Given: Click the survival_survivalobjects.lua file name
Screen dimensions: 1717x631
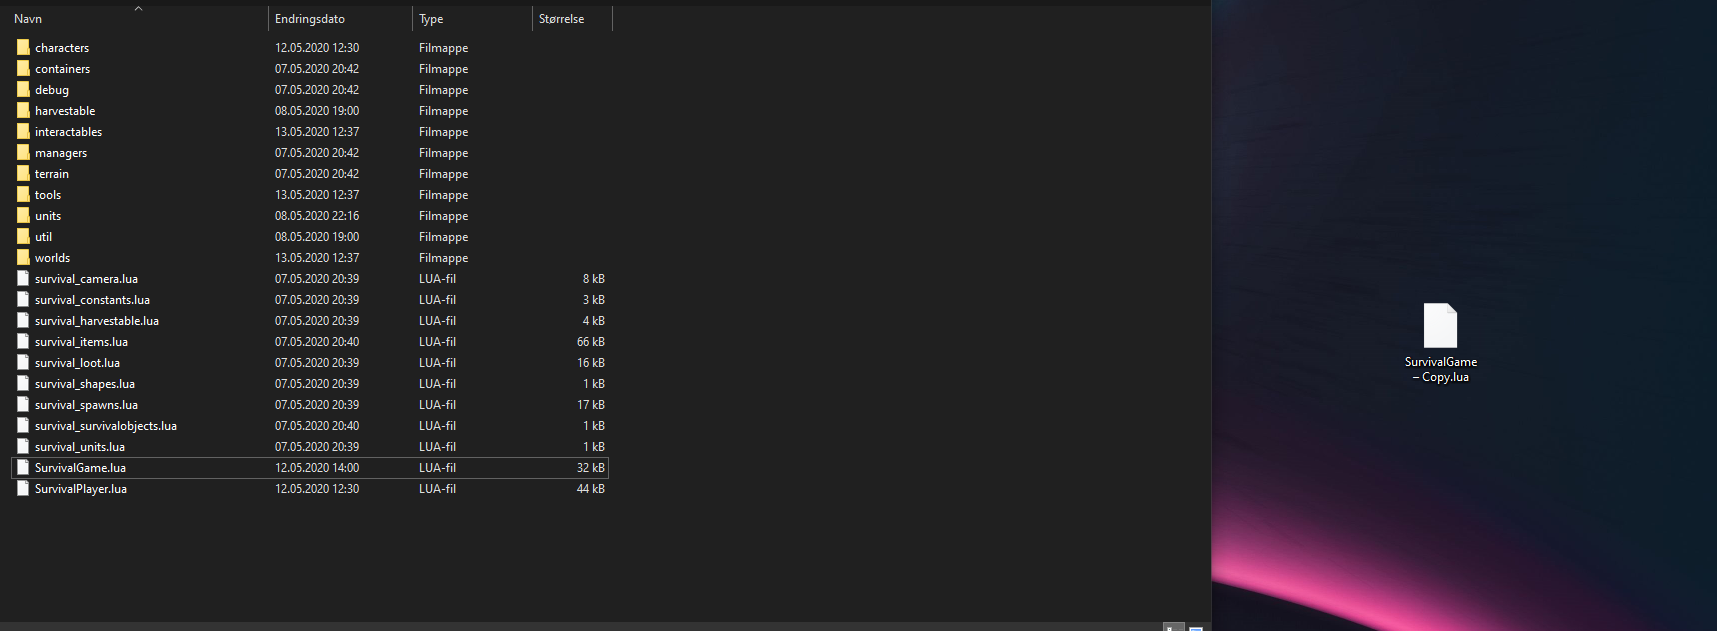Looking at the screenshot, I should click(x=106, y=426).
